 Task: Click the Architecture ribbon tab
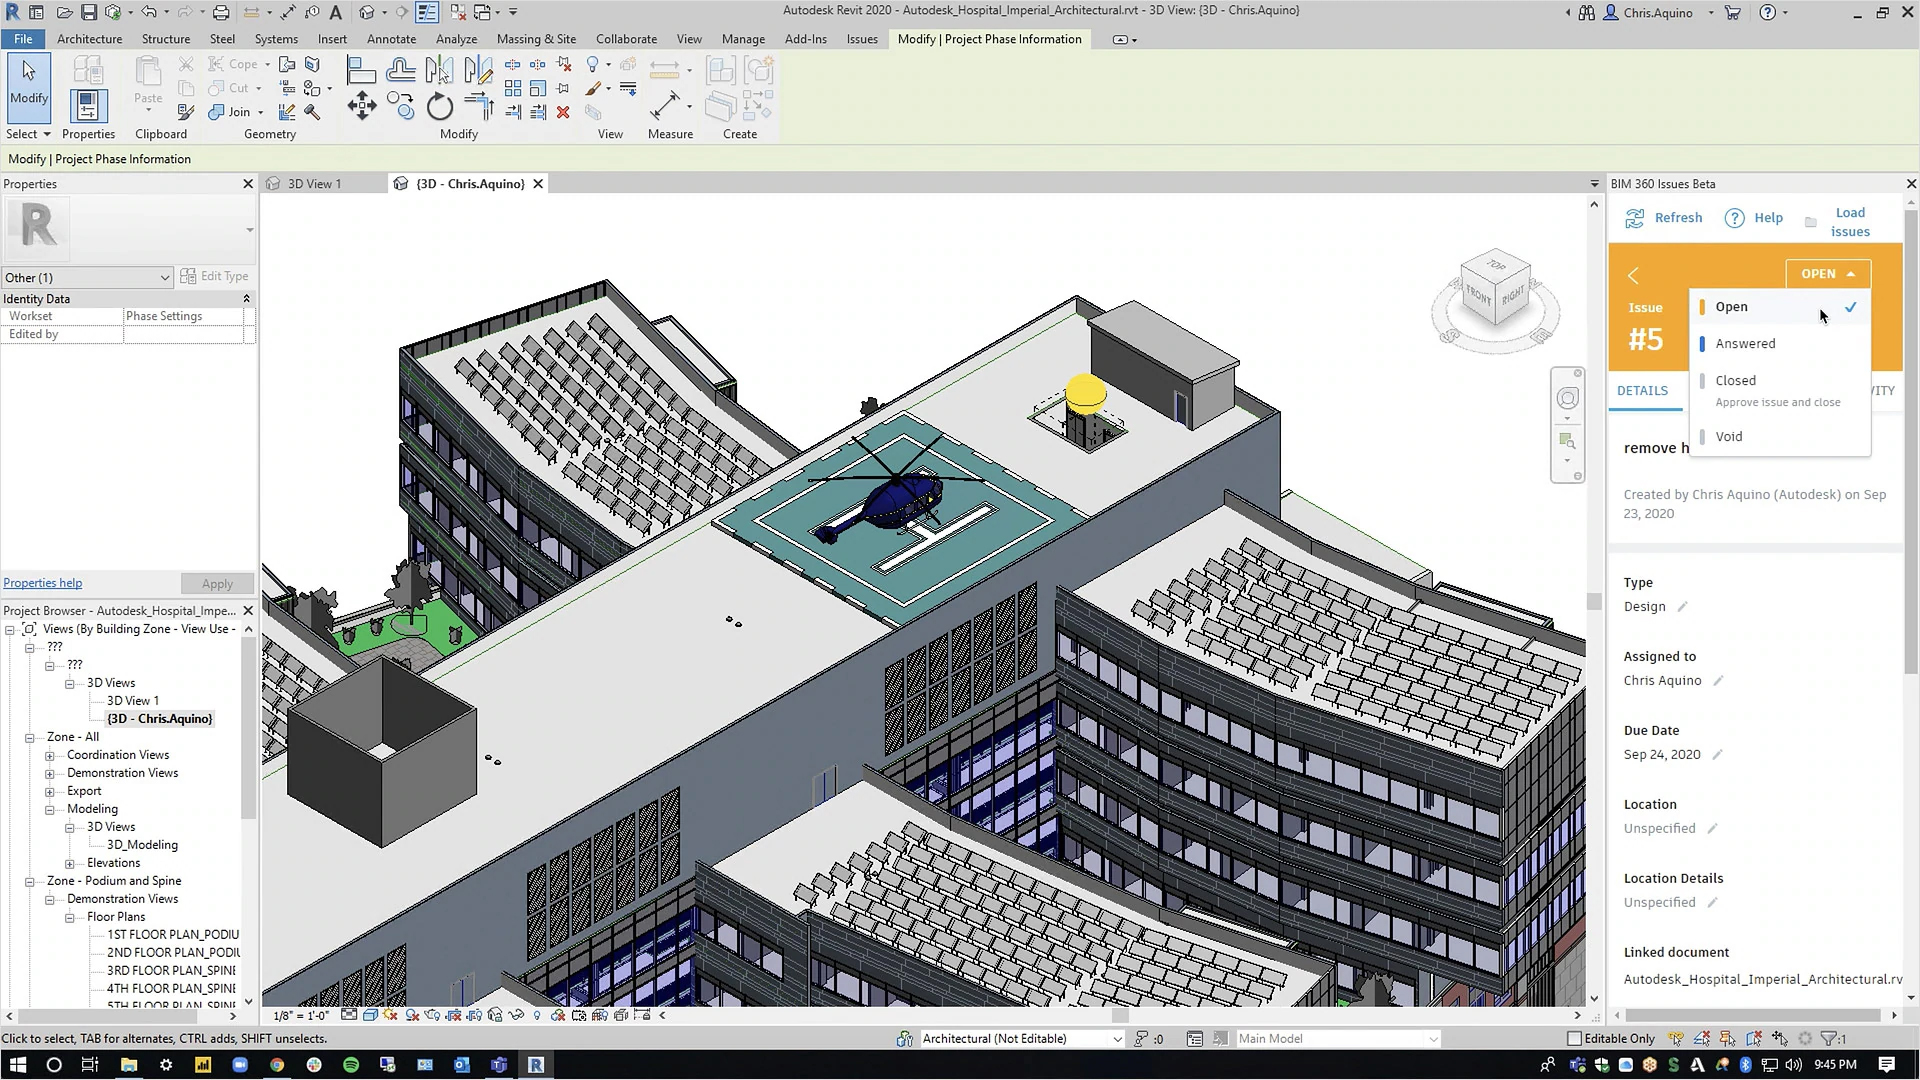tap(88, 38)
